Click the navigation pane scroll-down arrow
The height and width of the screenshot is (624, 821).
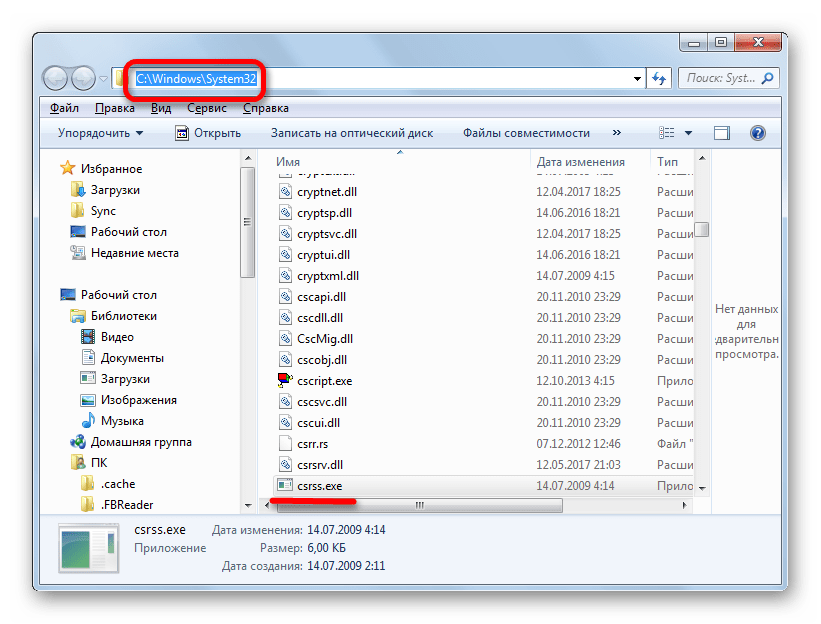click(248, 506)
